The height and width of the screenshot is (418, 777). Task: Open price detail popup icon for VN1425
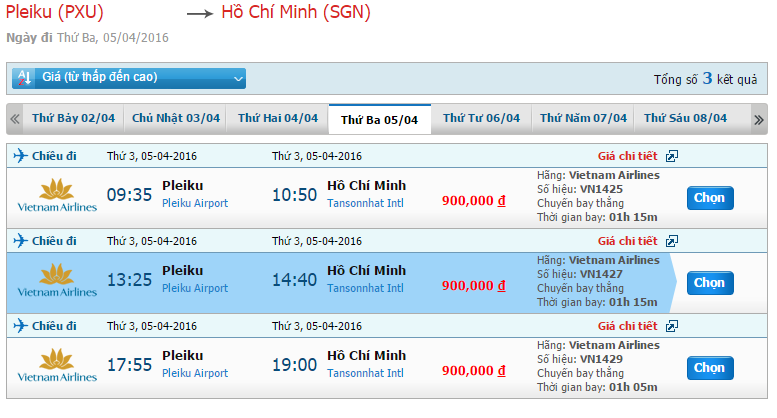[671, 156]
